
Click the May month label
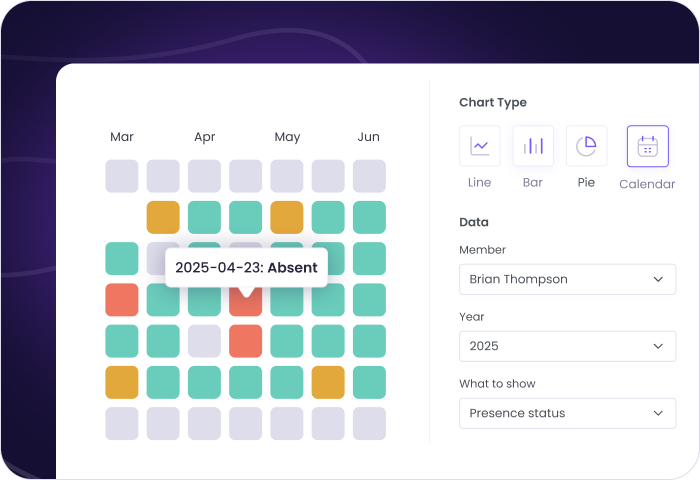tap(287, 137)
